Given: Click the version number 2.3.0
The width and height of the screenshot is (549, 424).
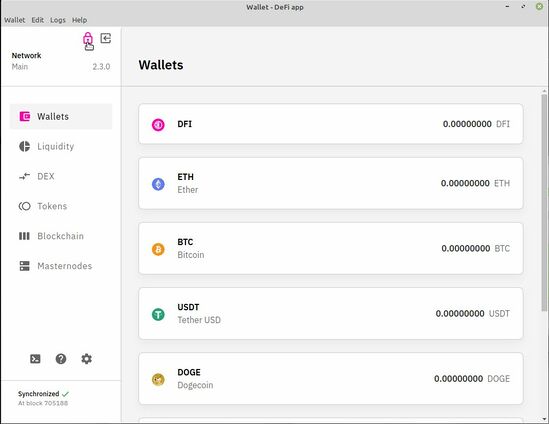Looking at the screenshot, I should [101, 67].
